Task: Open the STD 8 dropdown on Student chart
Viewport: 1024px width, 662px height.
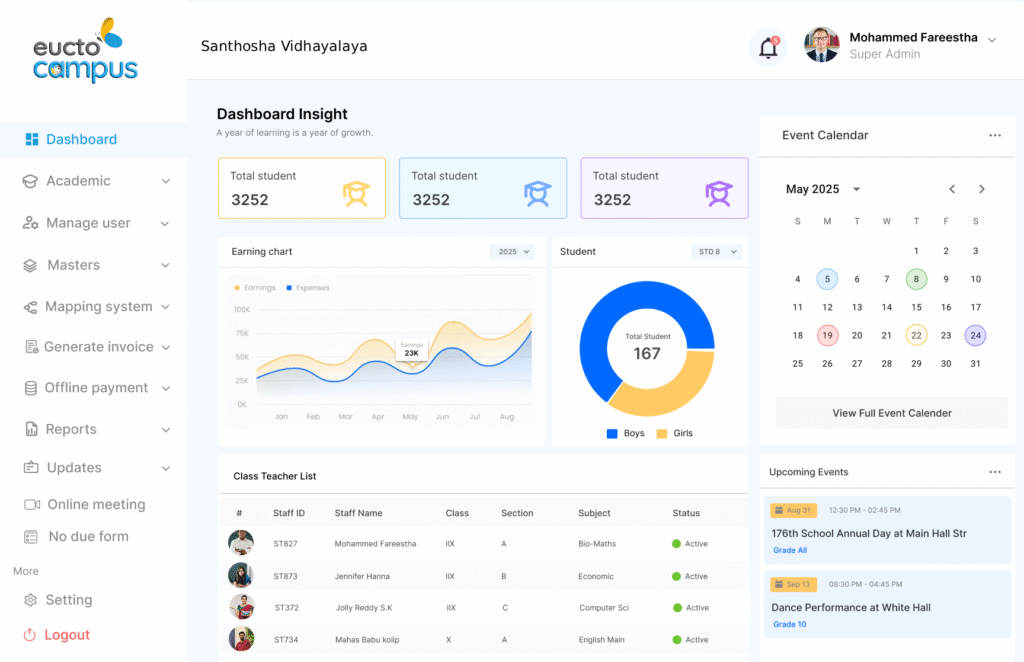Action: 717,252
